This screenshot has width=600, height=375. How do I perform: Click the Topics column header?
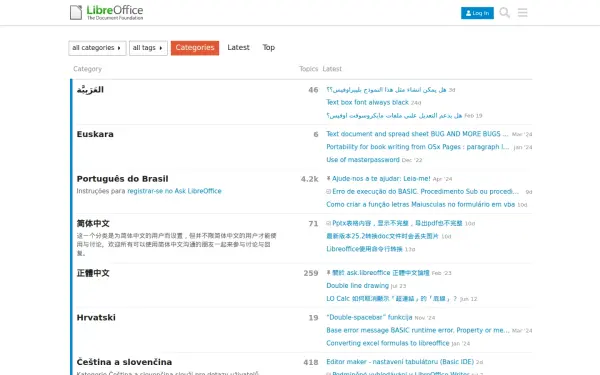click(308, 69)
